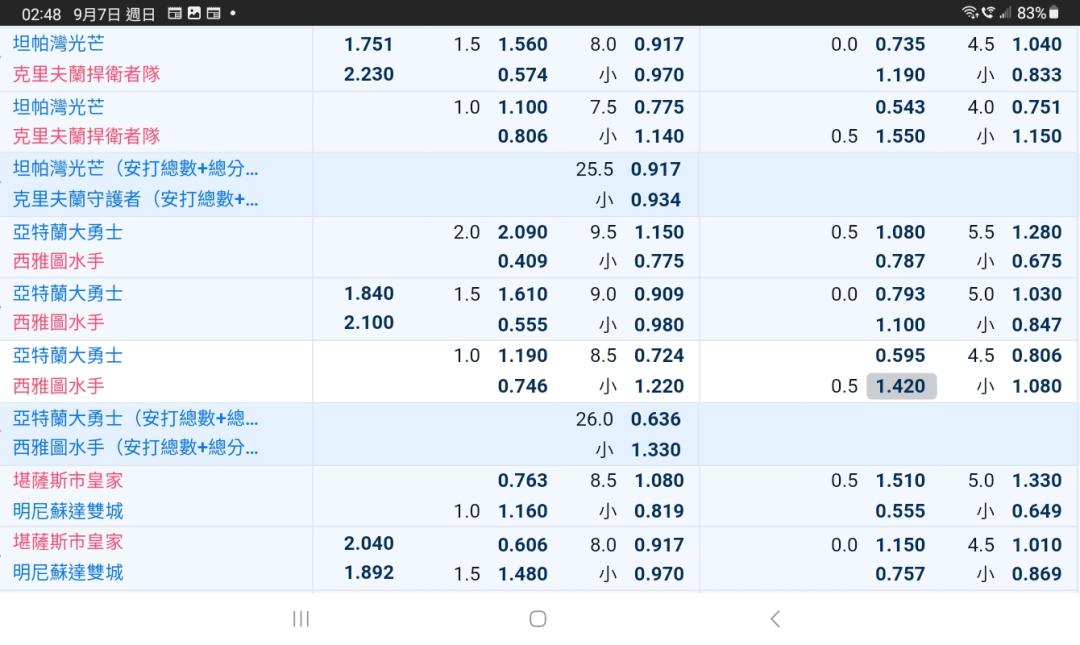Open 西雅圖水手（安打總數+總分 market row
1080x645 pixels.
pyautogui.click(x=136, y=448)
